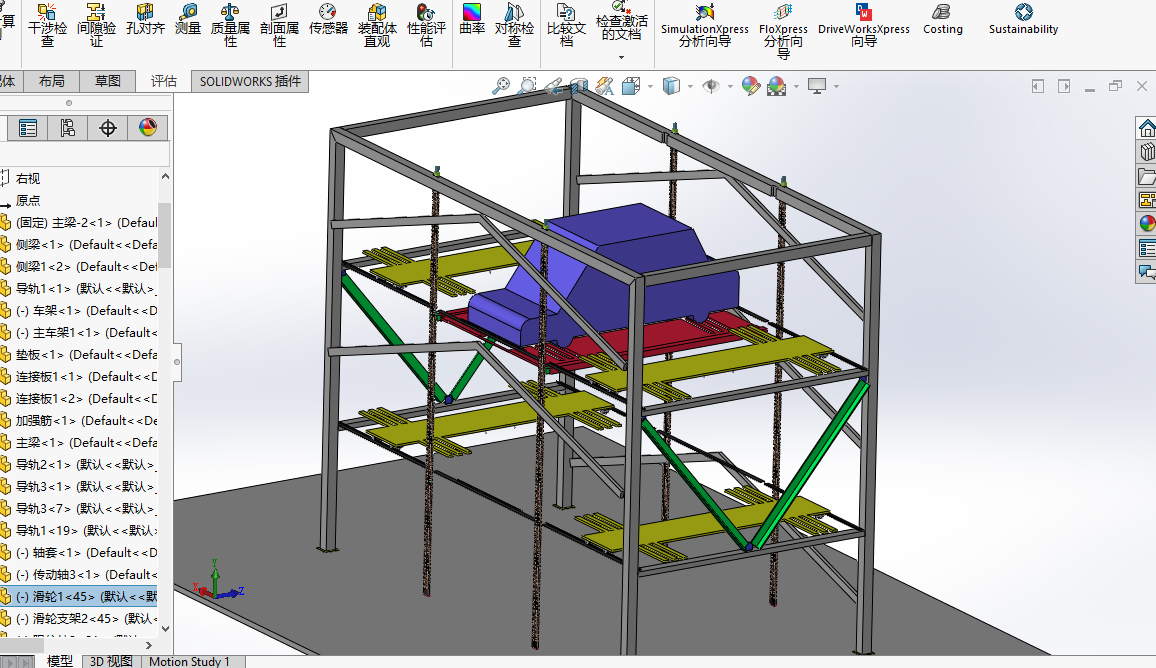
Task: Open Custom Properties icon in task pane
Action: tap(1146, 248)
